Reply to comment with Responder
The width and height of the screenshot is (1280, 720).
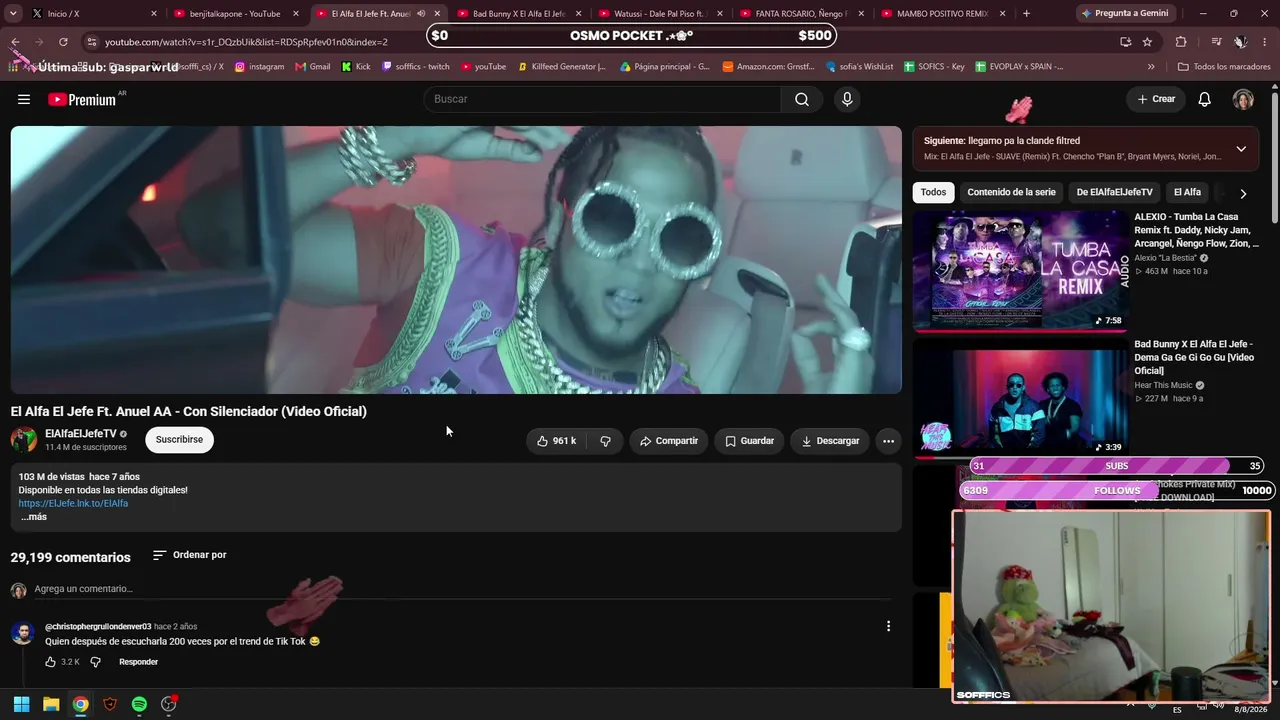(x=138, y=662)
